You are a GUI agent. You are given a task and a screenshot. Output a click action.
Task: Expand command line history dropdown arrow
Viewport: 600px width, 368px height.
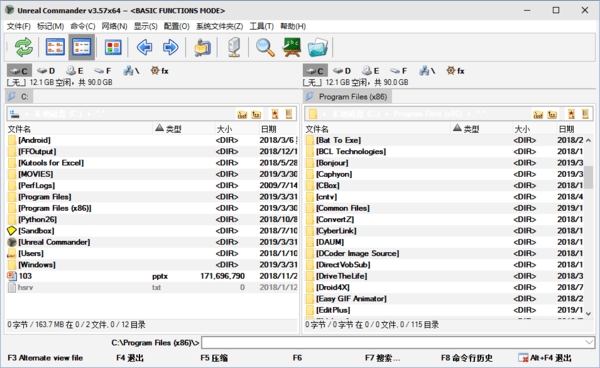tap(590, 342)
